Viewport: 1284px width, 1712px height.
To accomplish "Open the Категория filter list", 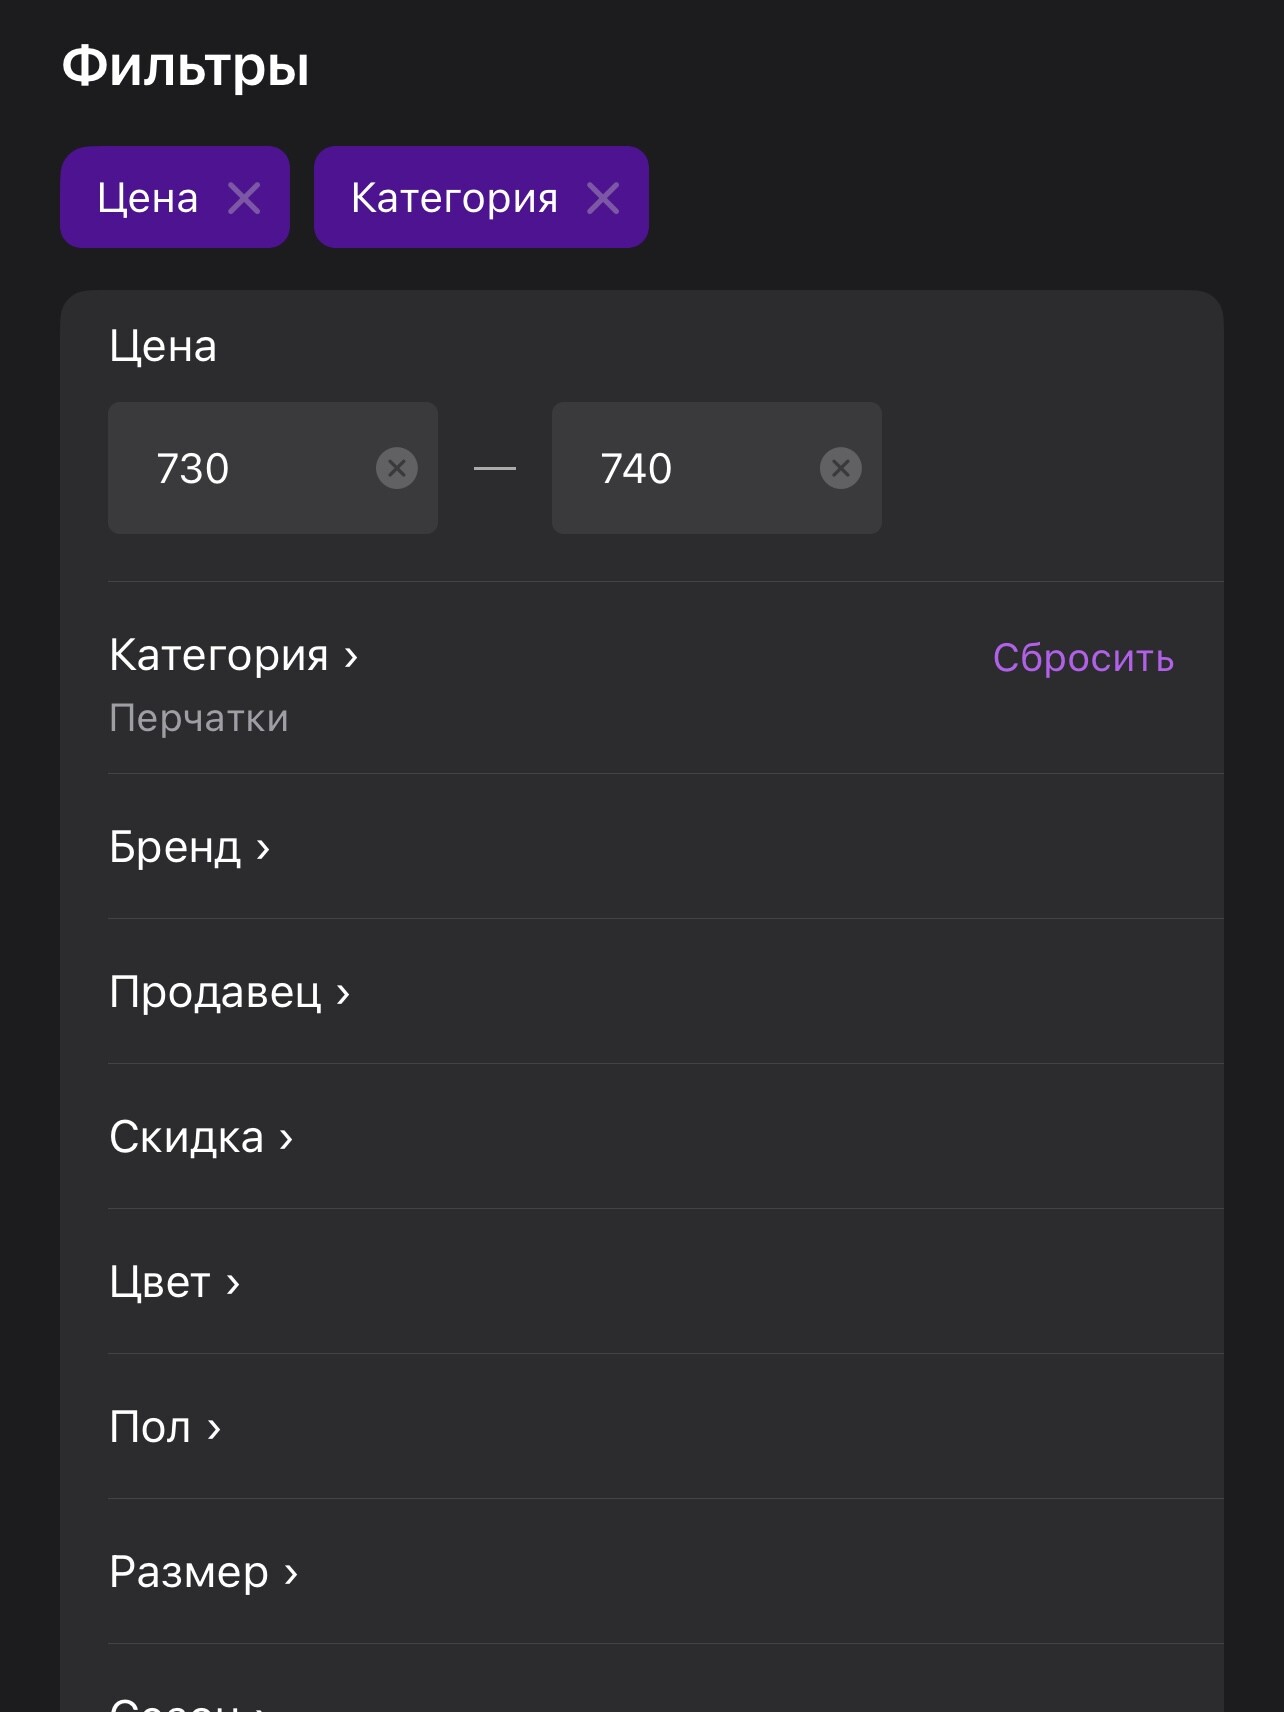I will (666, 678).
